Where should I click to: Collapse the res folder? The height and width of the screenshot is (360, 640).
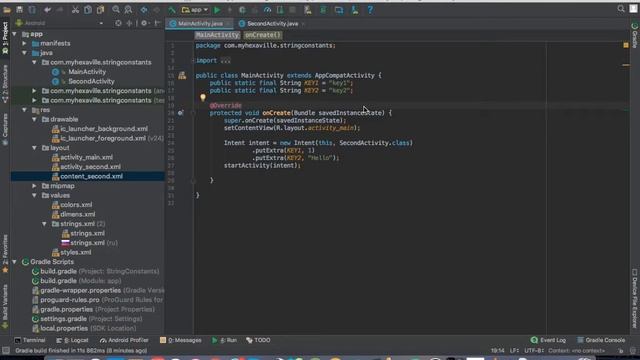(24, 110)
